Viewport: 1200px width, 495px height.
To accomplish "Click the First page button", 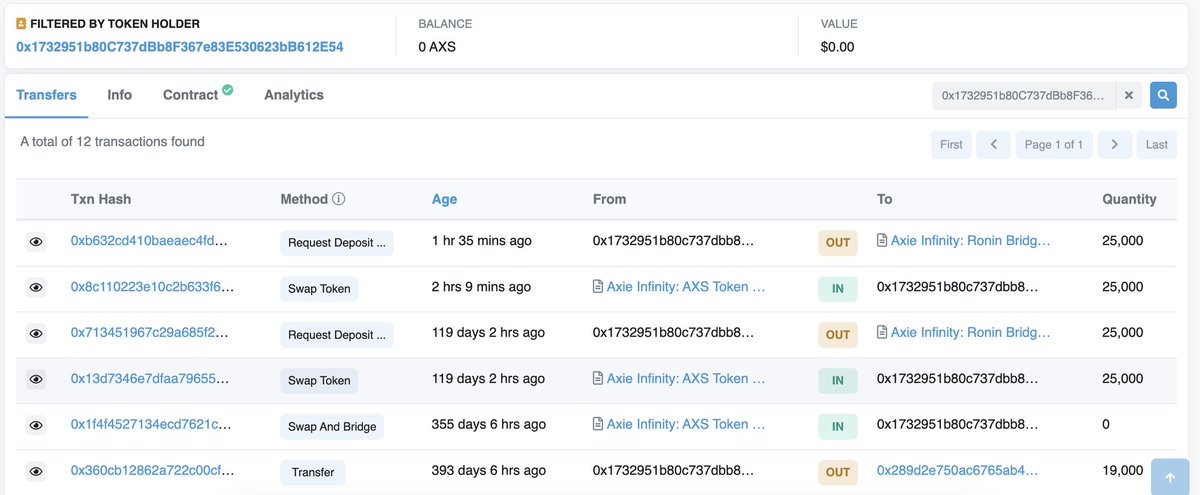I will pos(951,145).
